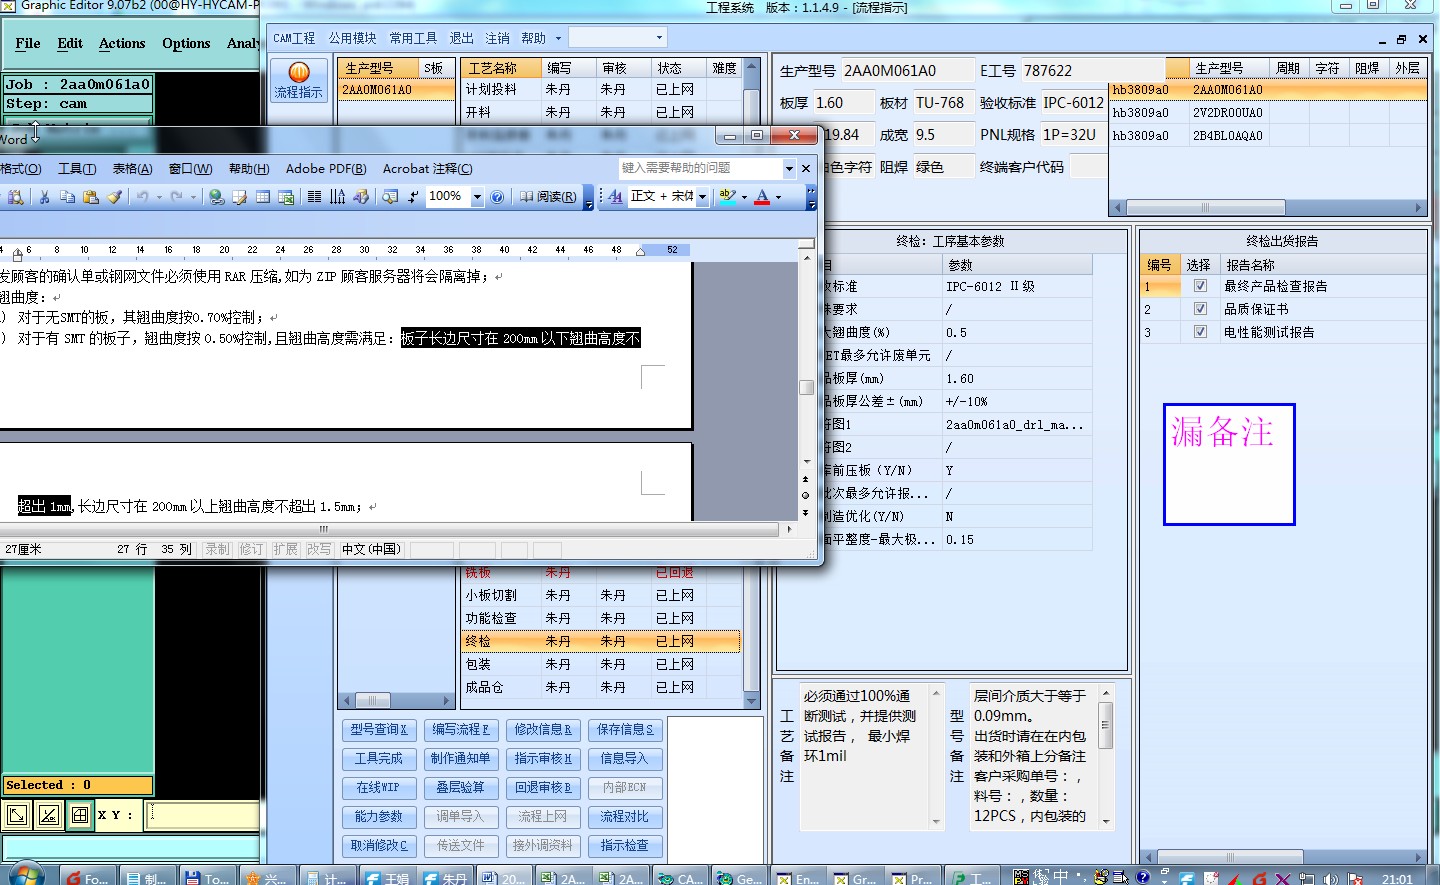Open the style 正文 + 宋体 dropdown
1440x885 pixels.
tap(702, 197)
